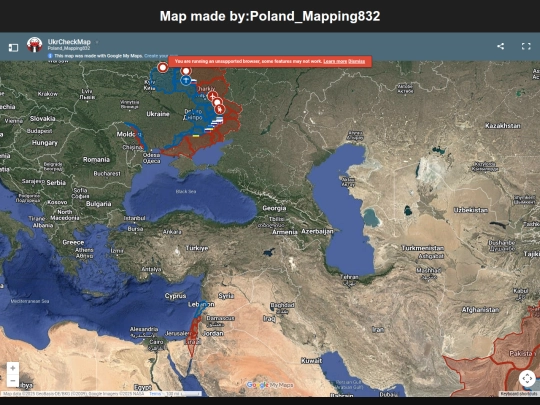Select the red soldier marker east of Dnipro
Screen dimensions: 540x405
click(220, 110)
